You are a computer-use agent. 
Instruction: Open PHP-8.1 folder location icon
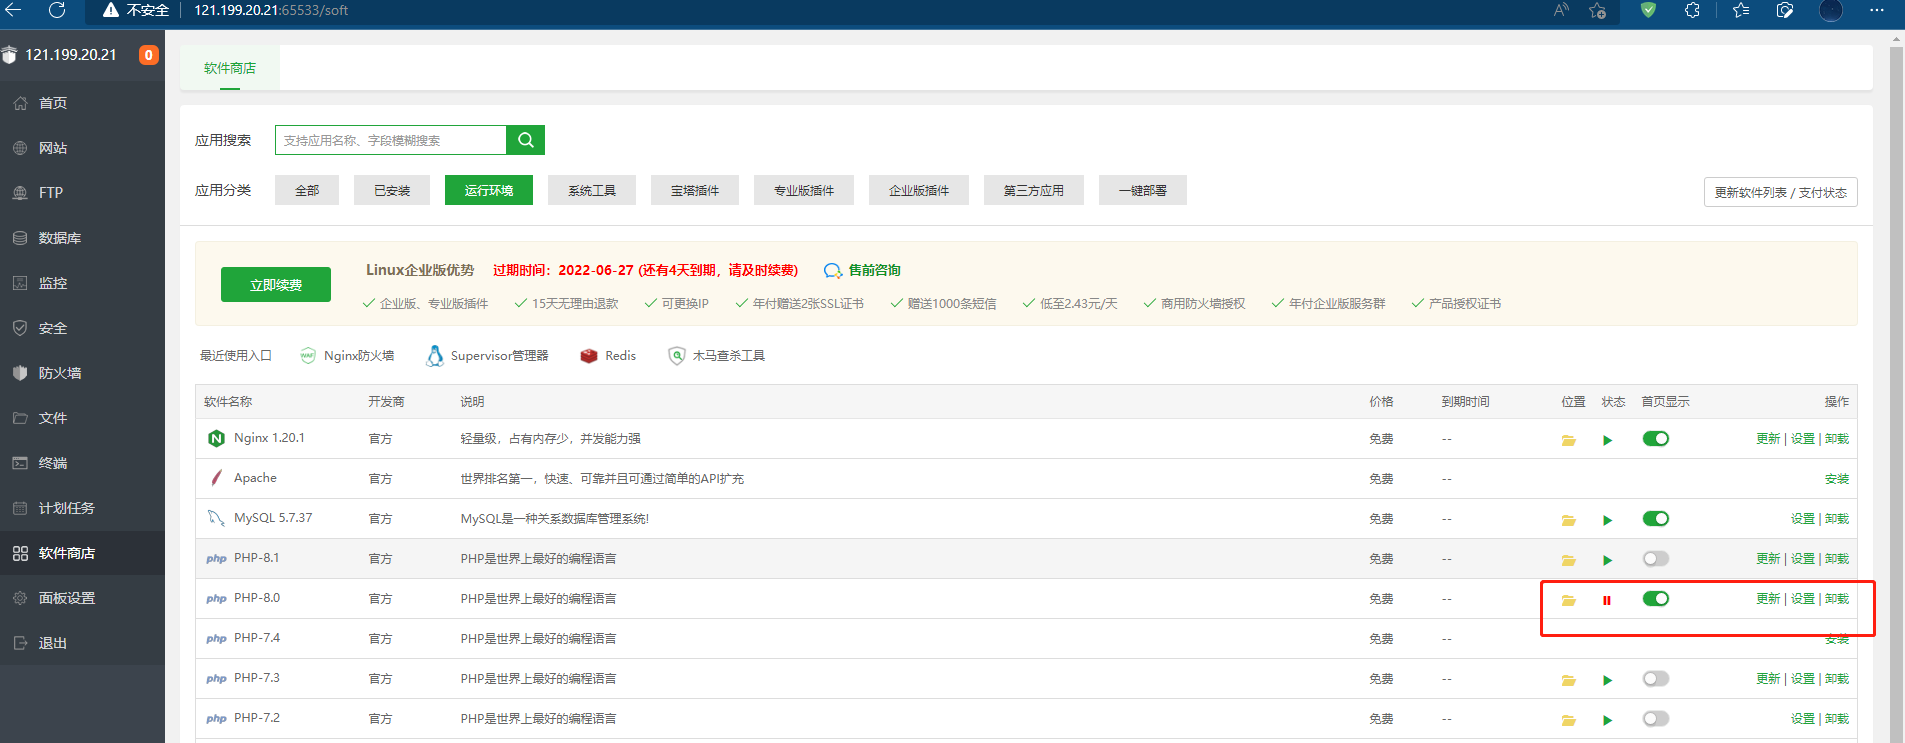[x=1568, y=560]
